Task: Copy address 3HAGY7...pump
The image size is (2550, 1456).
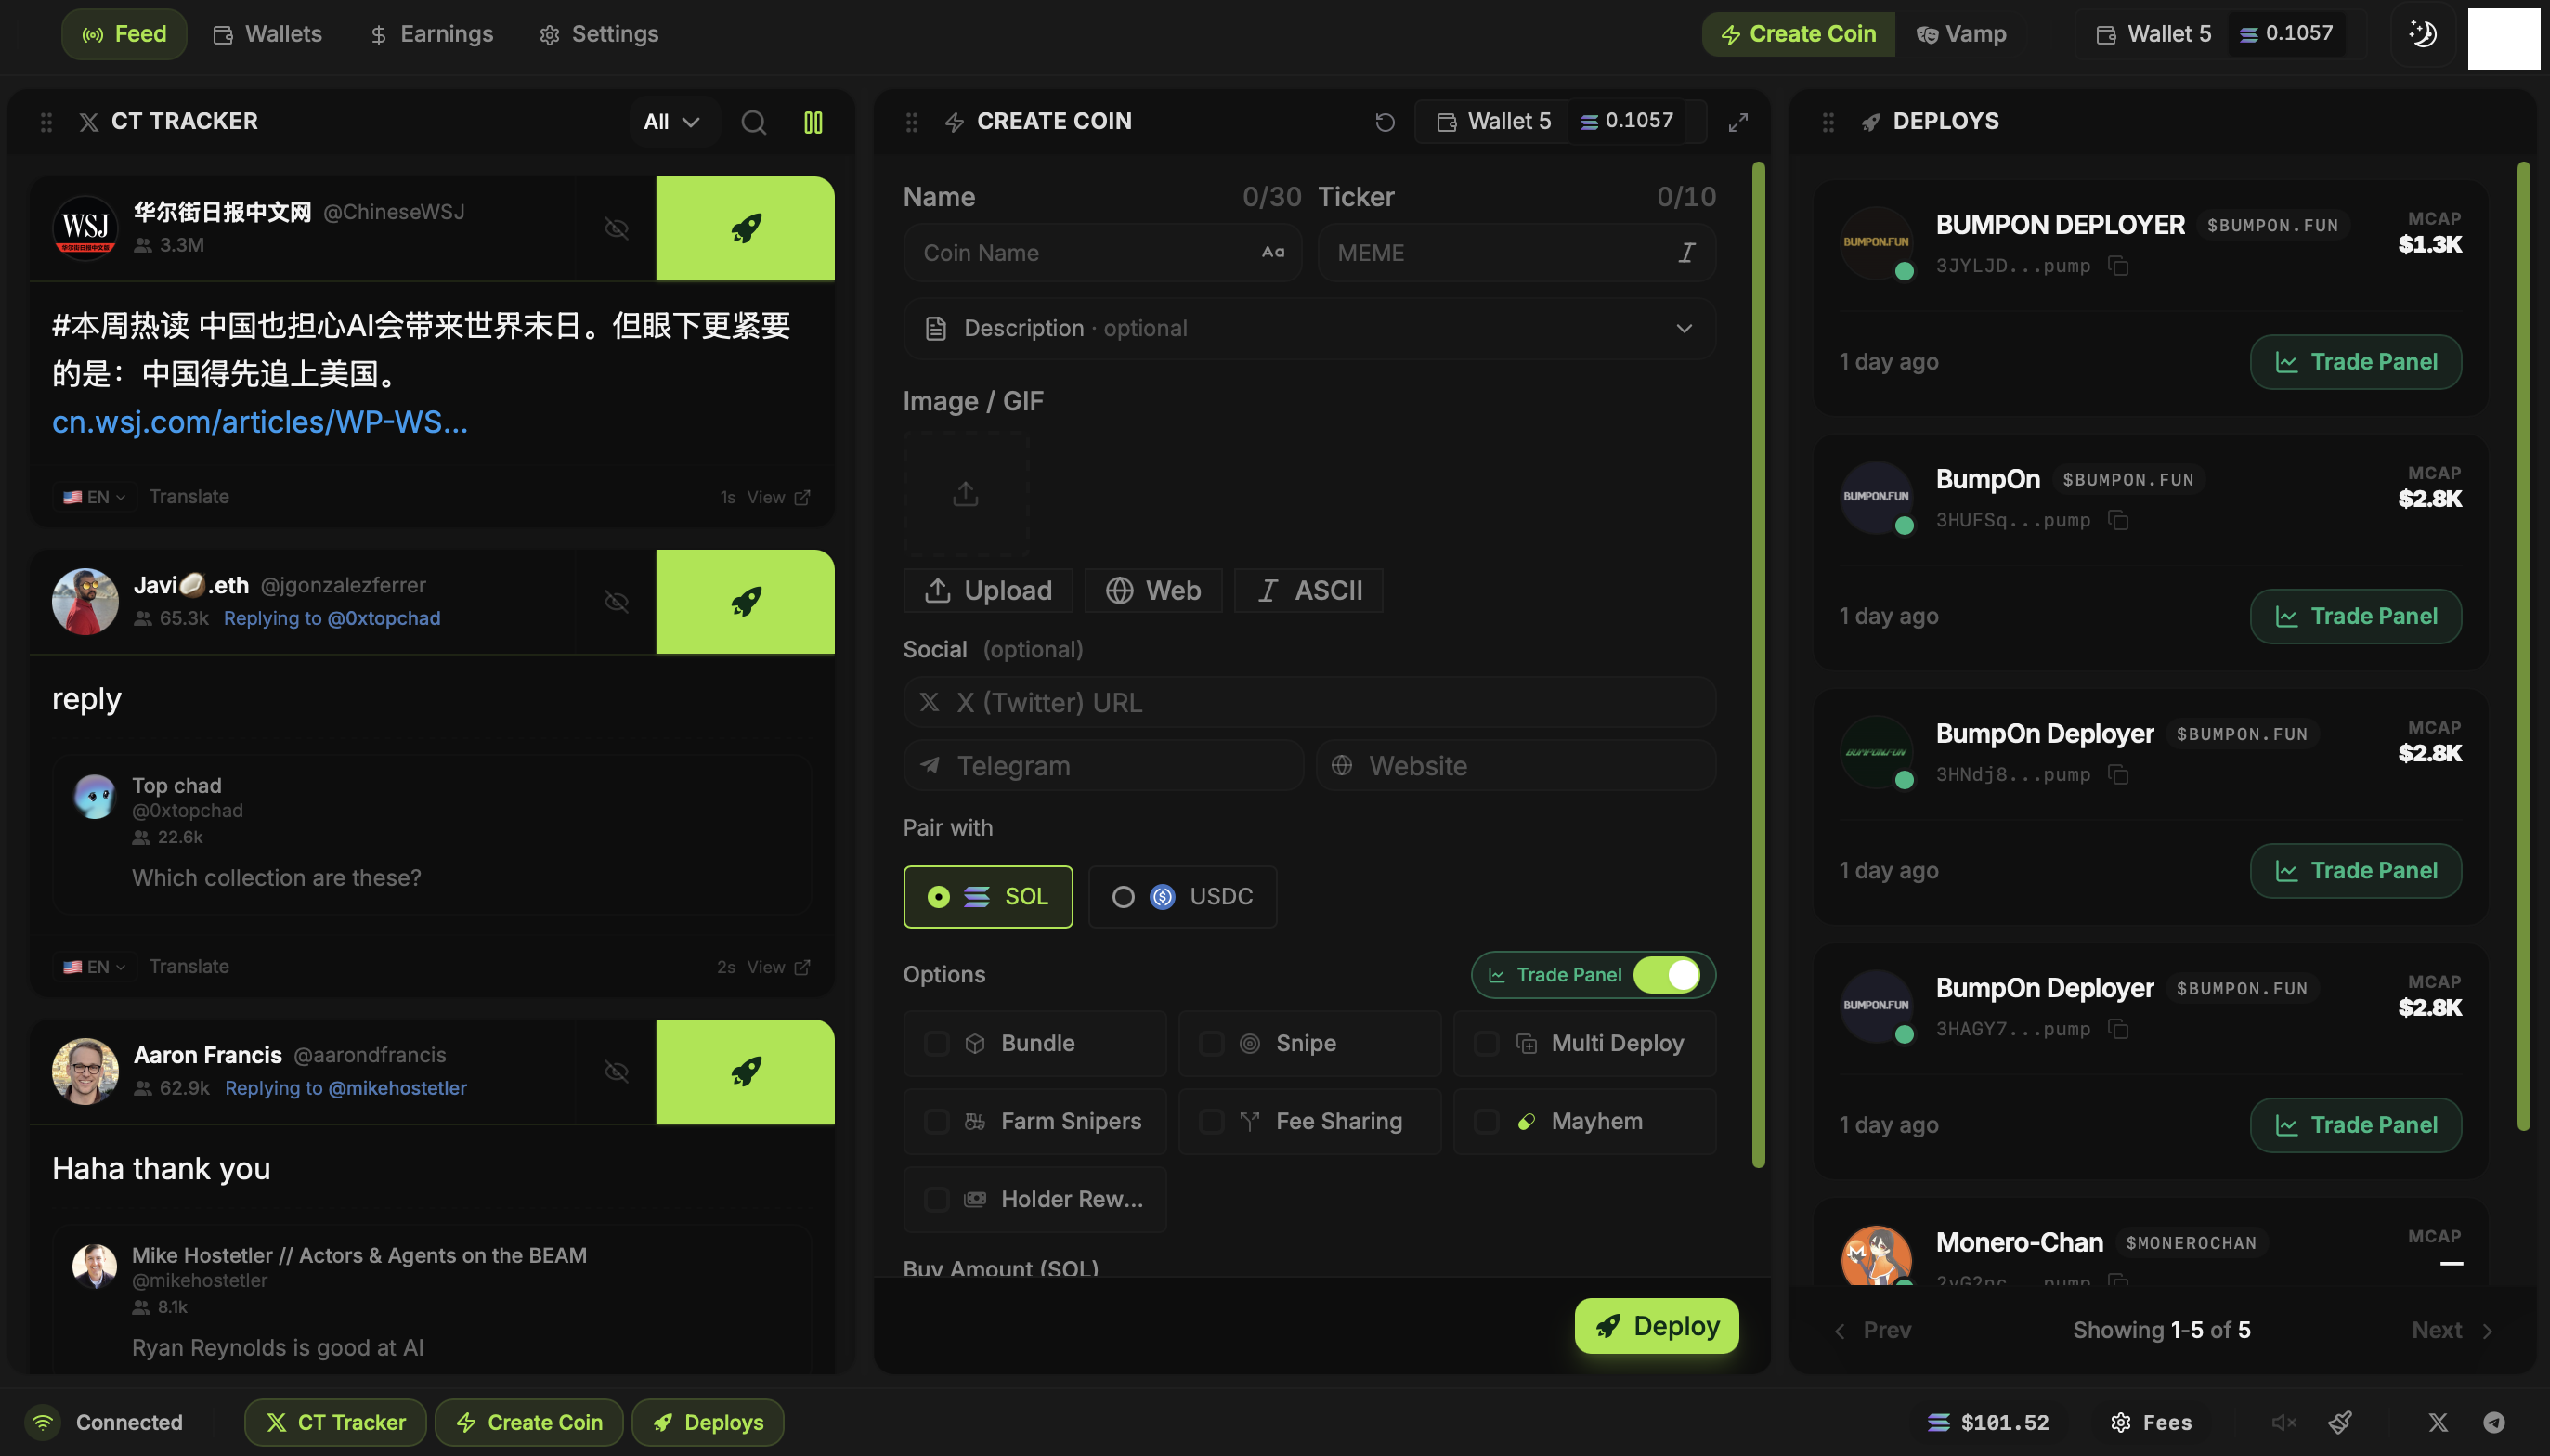Action: pyautogui.click(x=2117, y=1029)
